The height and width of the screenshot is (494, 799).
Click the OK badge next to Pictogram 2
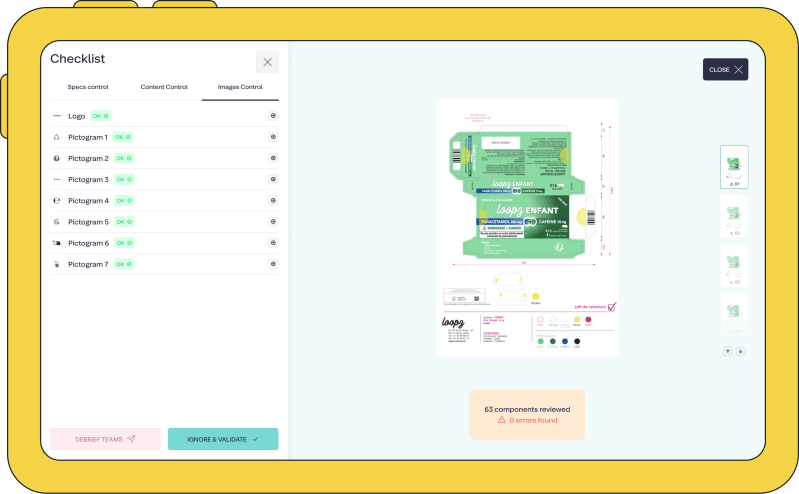pyautogui.click(x=123, y=159)
